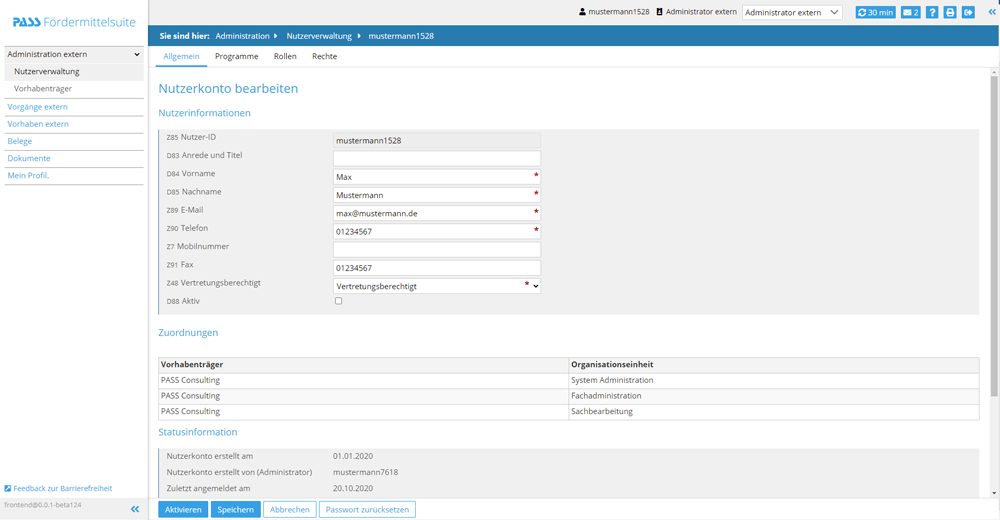
Task: Click PASS Consulting in the Fachadministration row
Action: click(x=190, y=396)
